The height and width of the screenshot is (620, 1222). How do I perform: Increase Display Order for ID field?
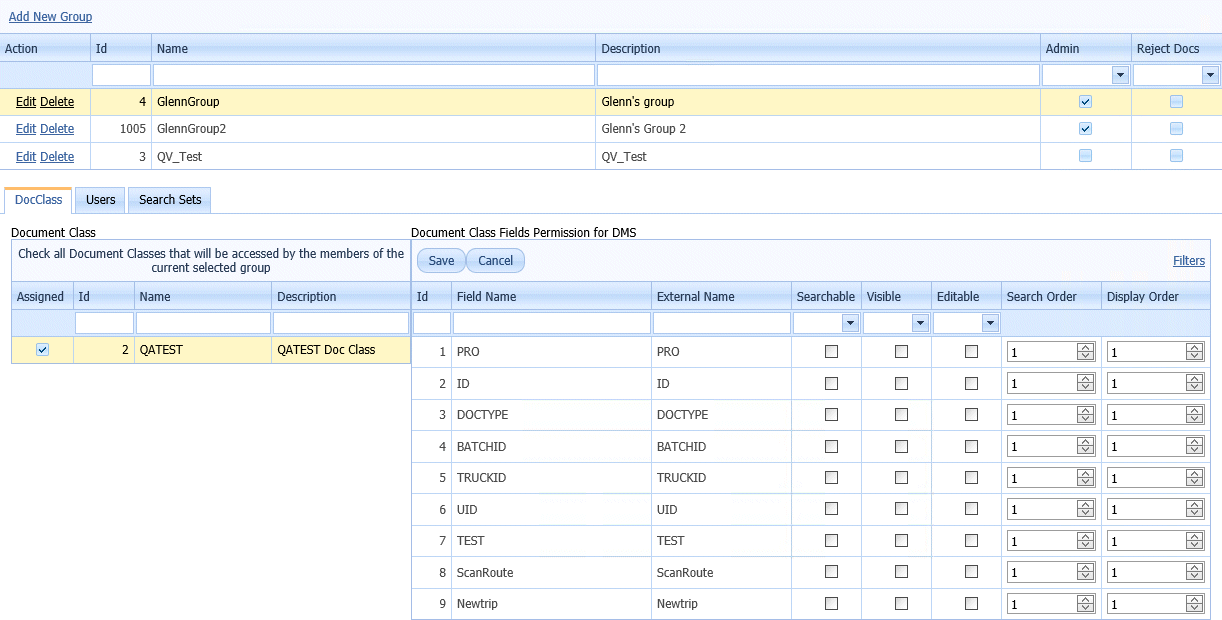(1194, 380)
